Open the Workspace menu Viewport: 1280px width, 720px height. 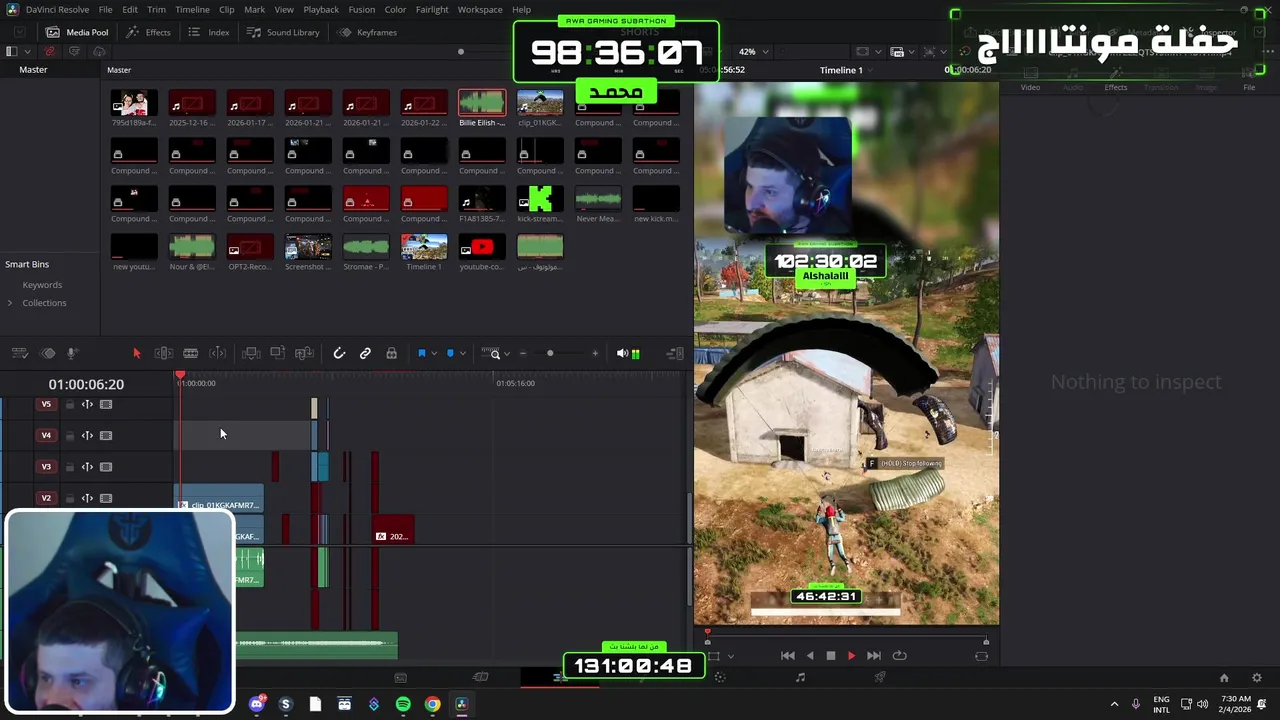coord(480,9)
